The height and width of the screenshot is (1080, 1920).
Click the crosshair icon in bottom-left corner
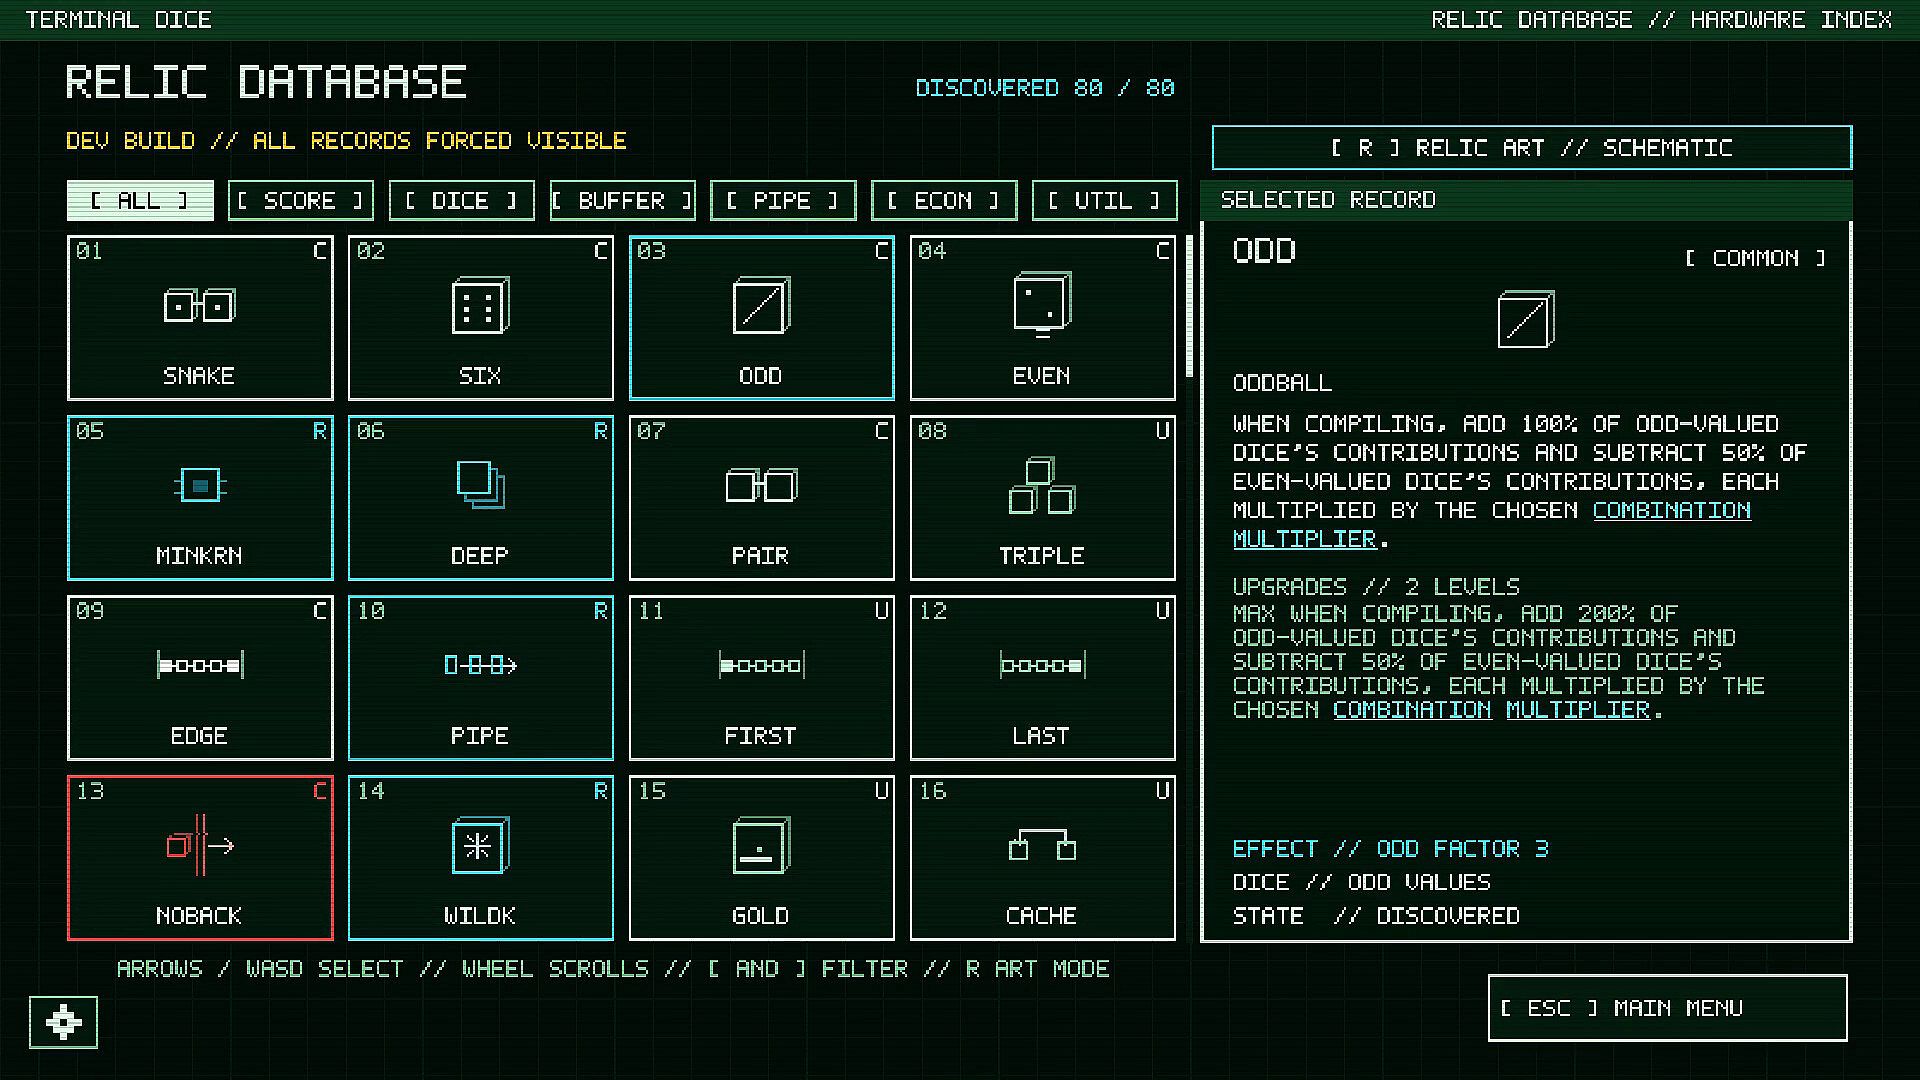[63, 1022]
